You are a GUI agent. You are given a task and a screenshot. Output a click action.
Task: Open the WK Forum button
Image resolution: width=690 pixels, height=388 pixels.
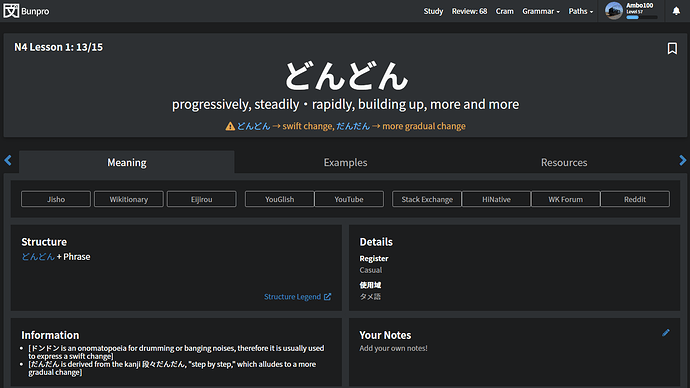(565, 199)
